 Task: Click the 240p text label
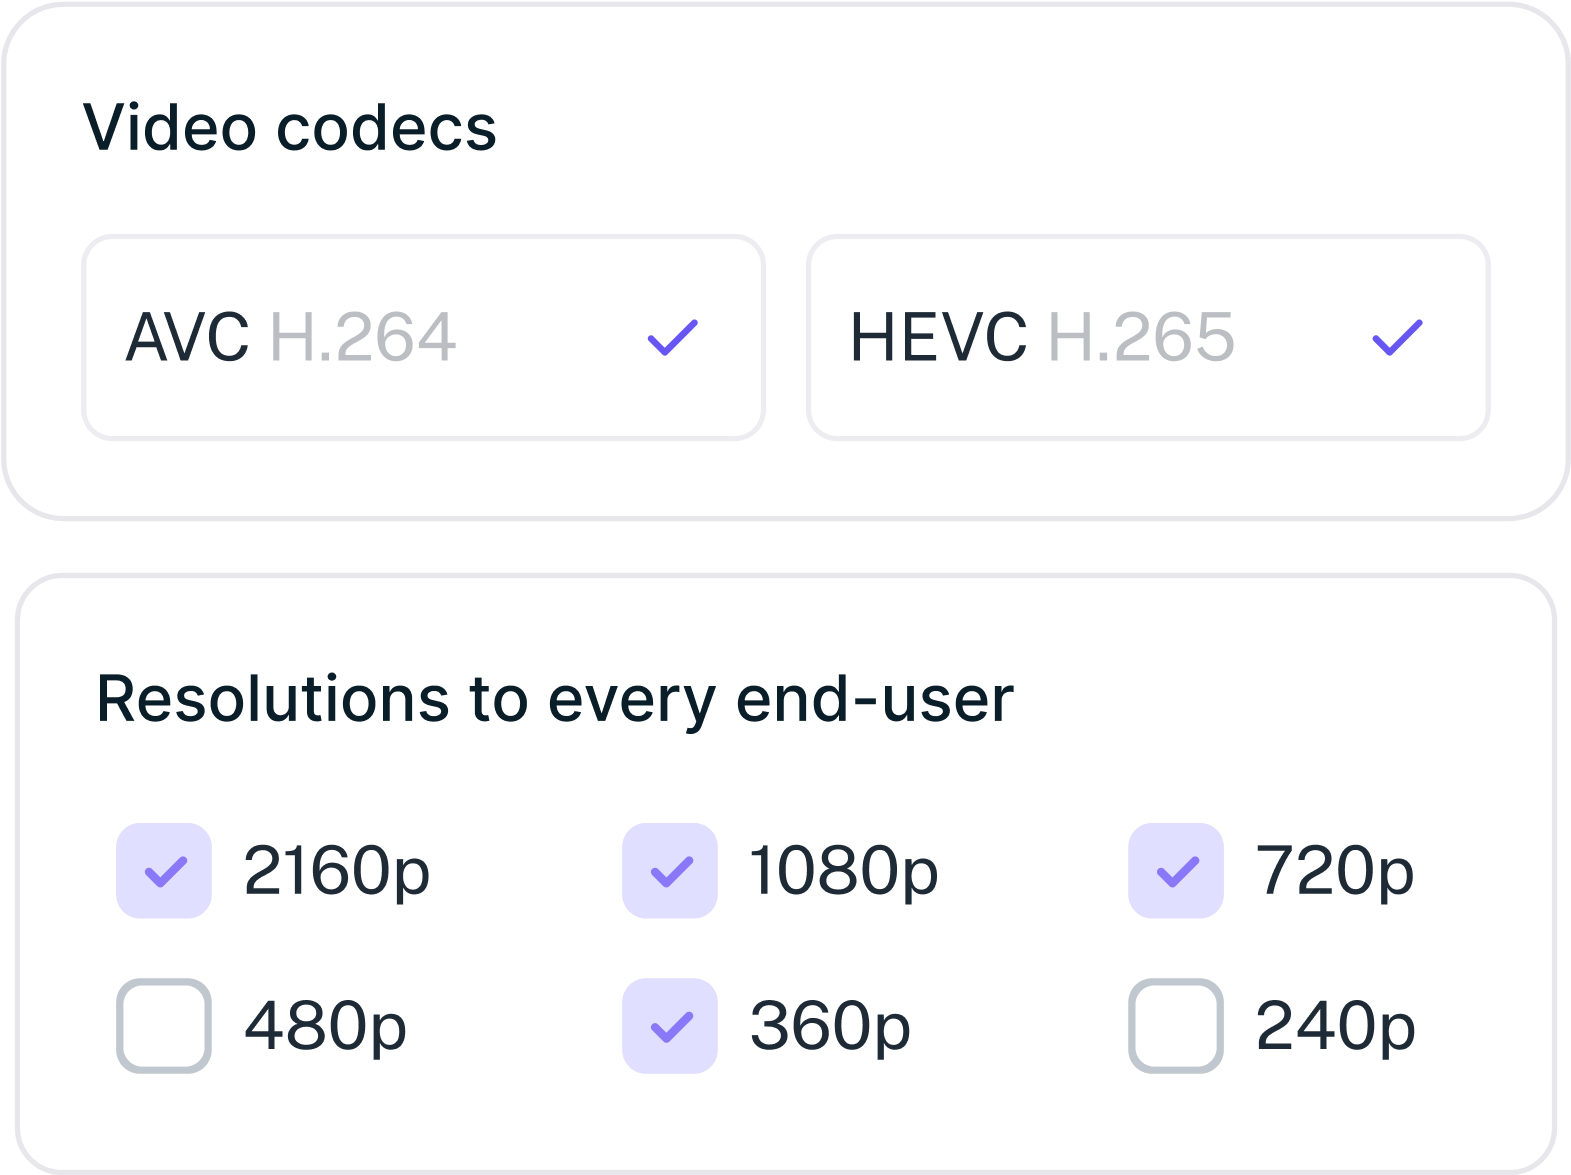pyautogui.click(x=1336, y=1028)
